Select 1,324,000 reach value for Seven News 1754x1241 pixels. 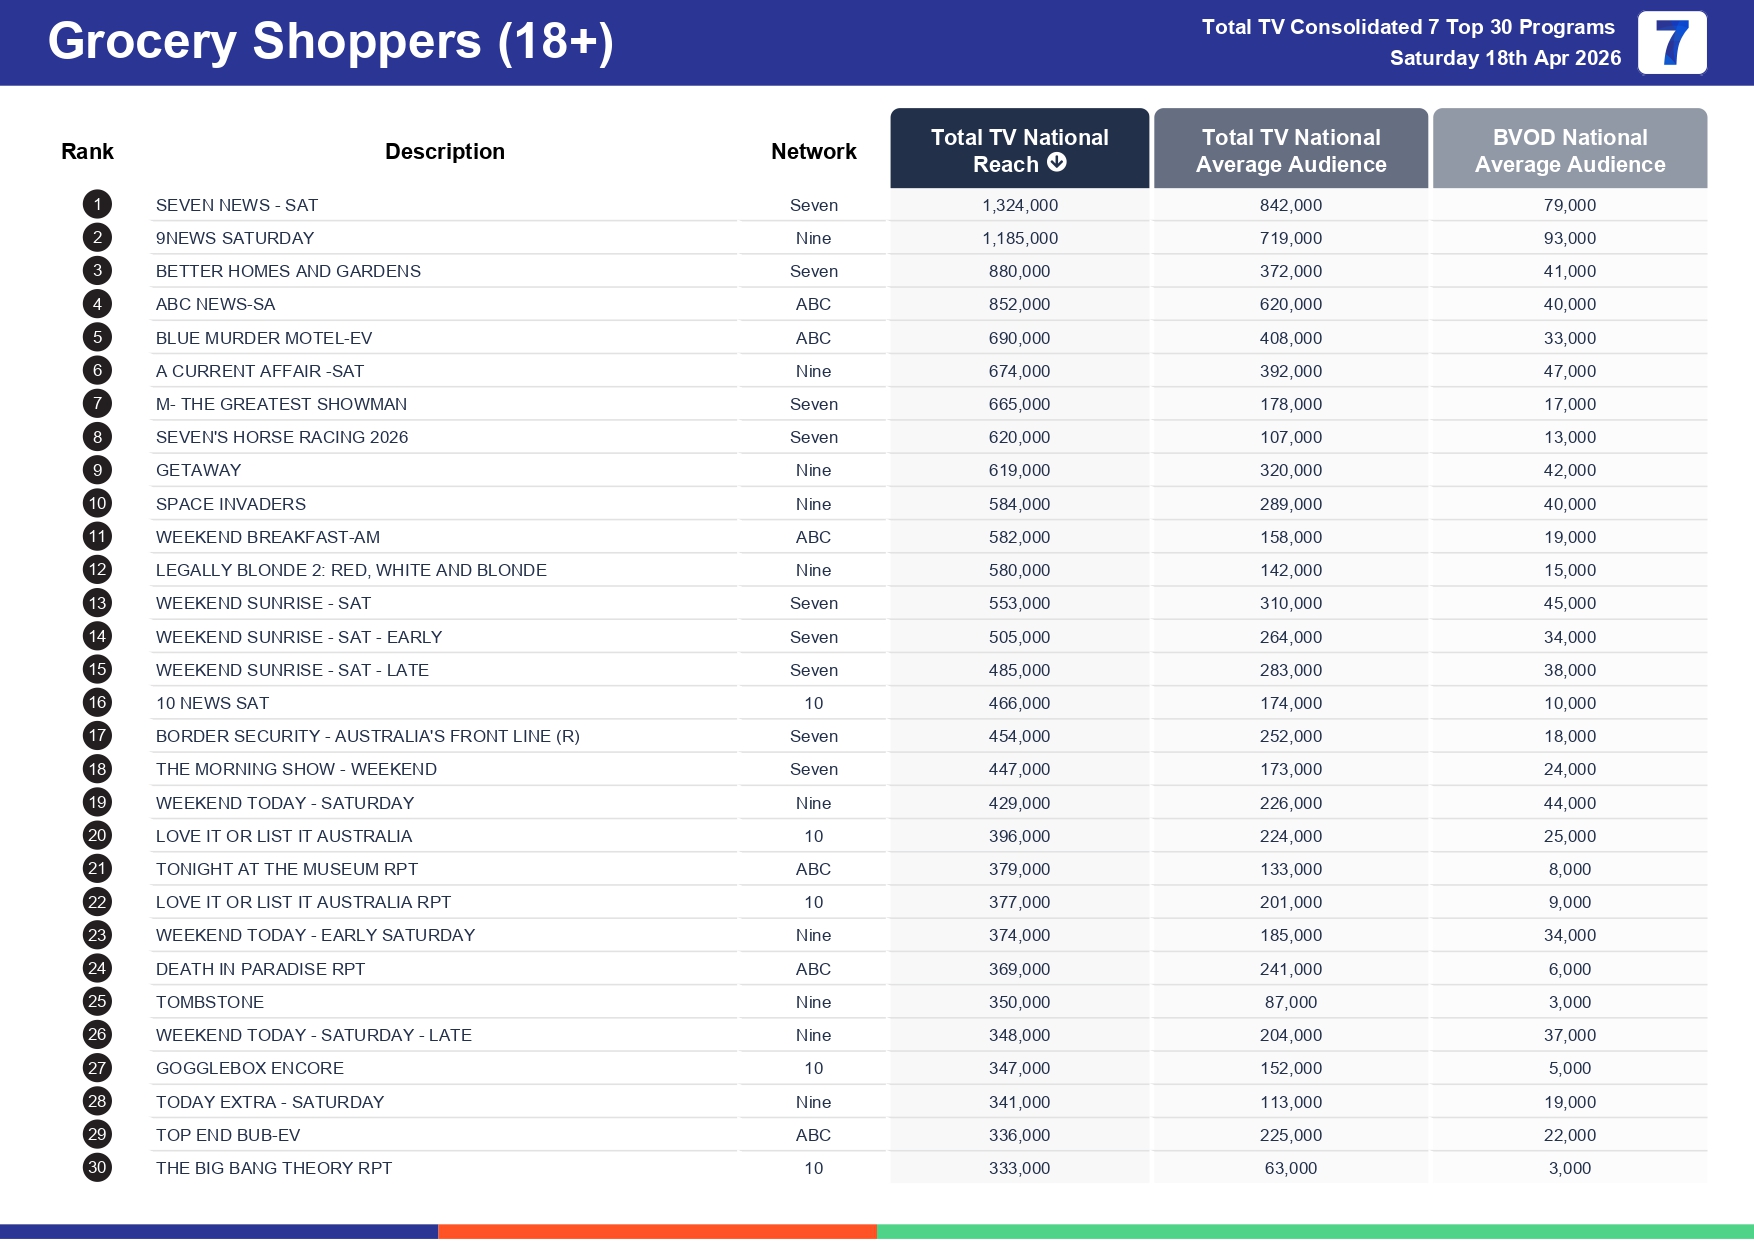pos(1019,205)
